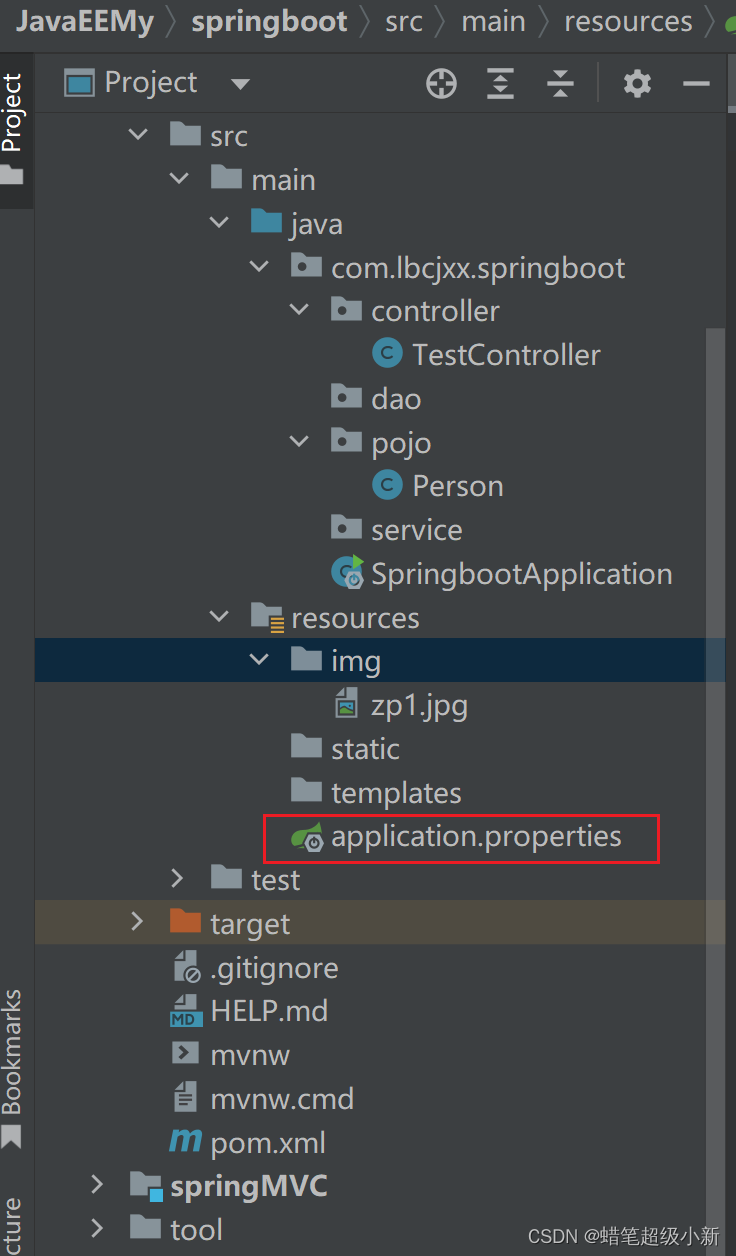Click the Collapse All icon in Project toolbar
The width and height of the screenshot is (736, 1256).
point(560,83)
